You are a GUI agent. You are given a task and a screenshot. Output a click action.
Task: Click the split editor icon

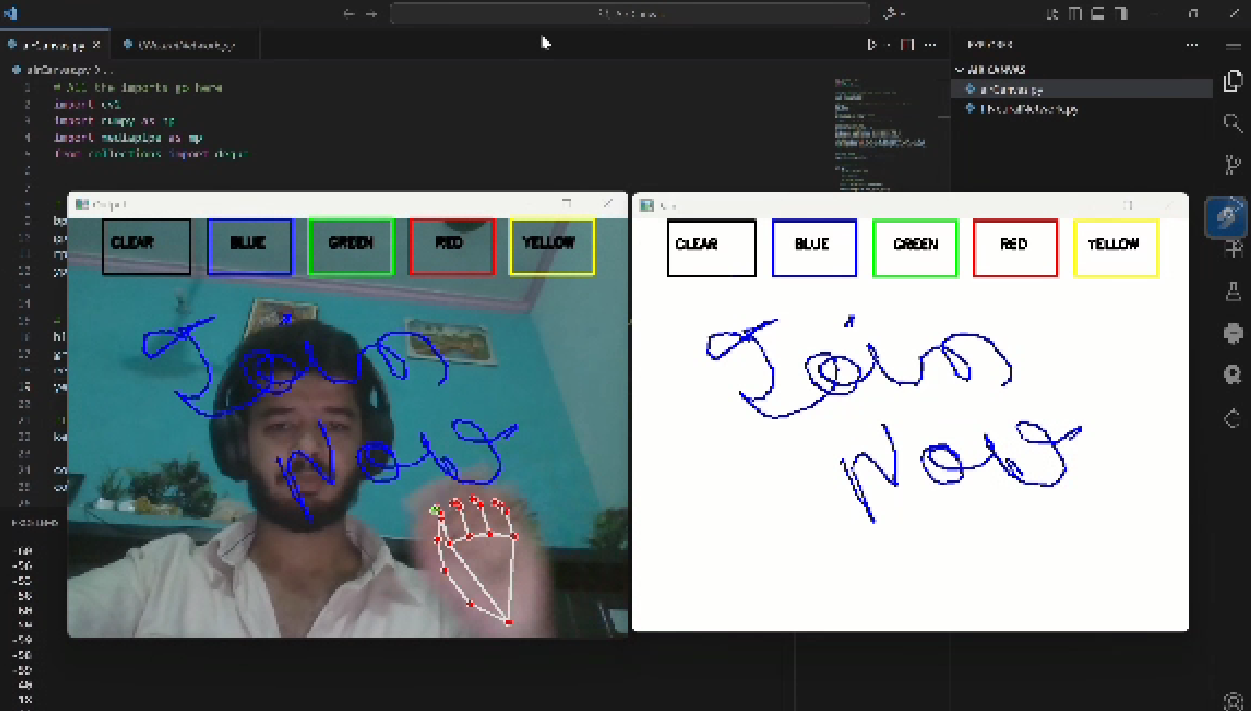click(x=908, y=45)
